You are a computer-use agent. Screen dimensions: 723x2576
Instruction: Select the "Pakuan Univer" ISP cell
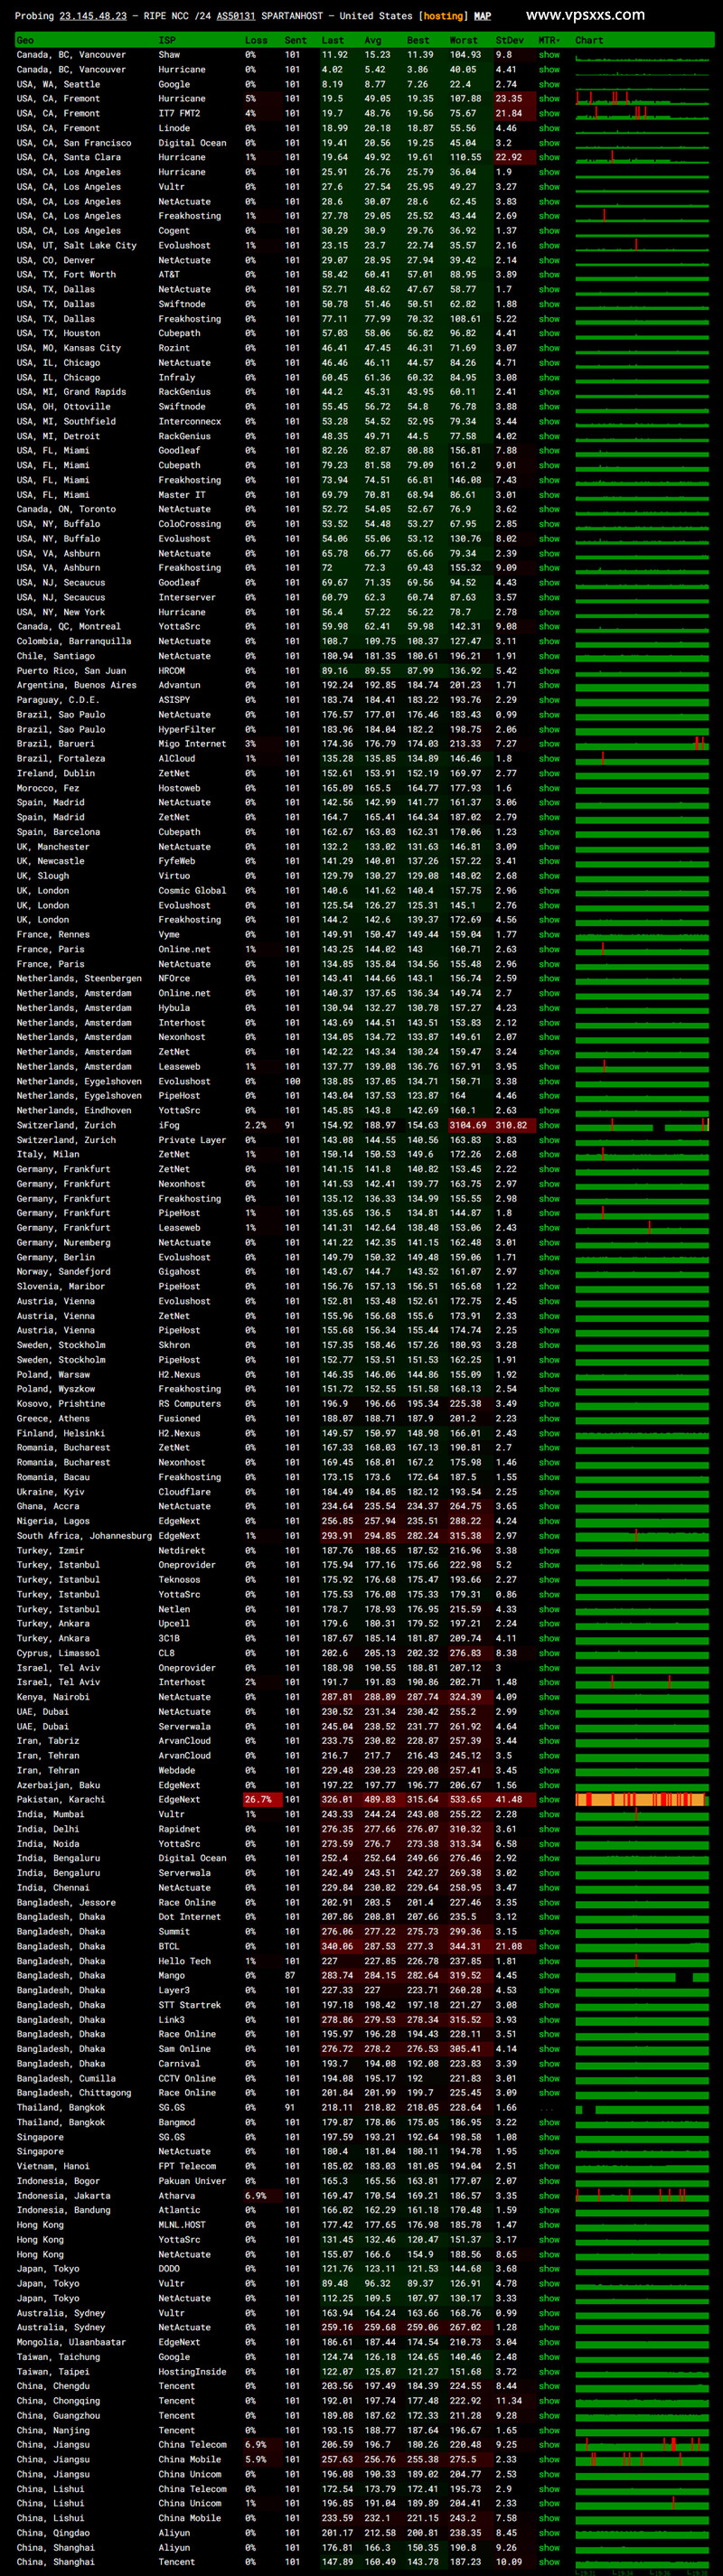pos(192,2180)
